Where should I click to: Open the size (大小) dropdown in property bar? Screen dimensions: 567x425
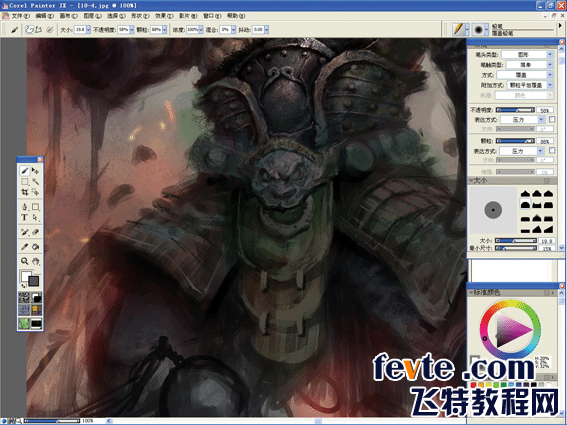click(88, 30)
